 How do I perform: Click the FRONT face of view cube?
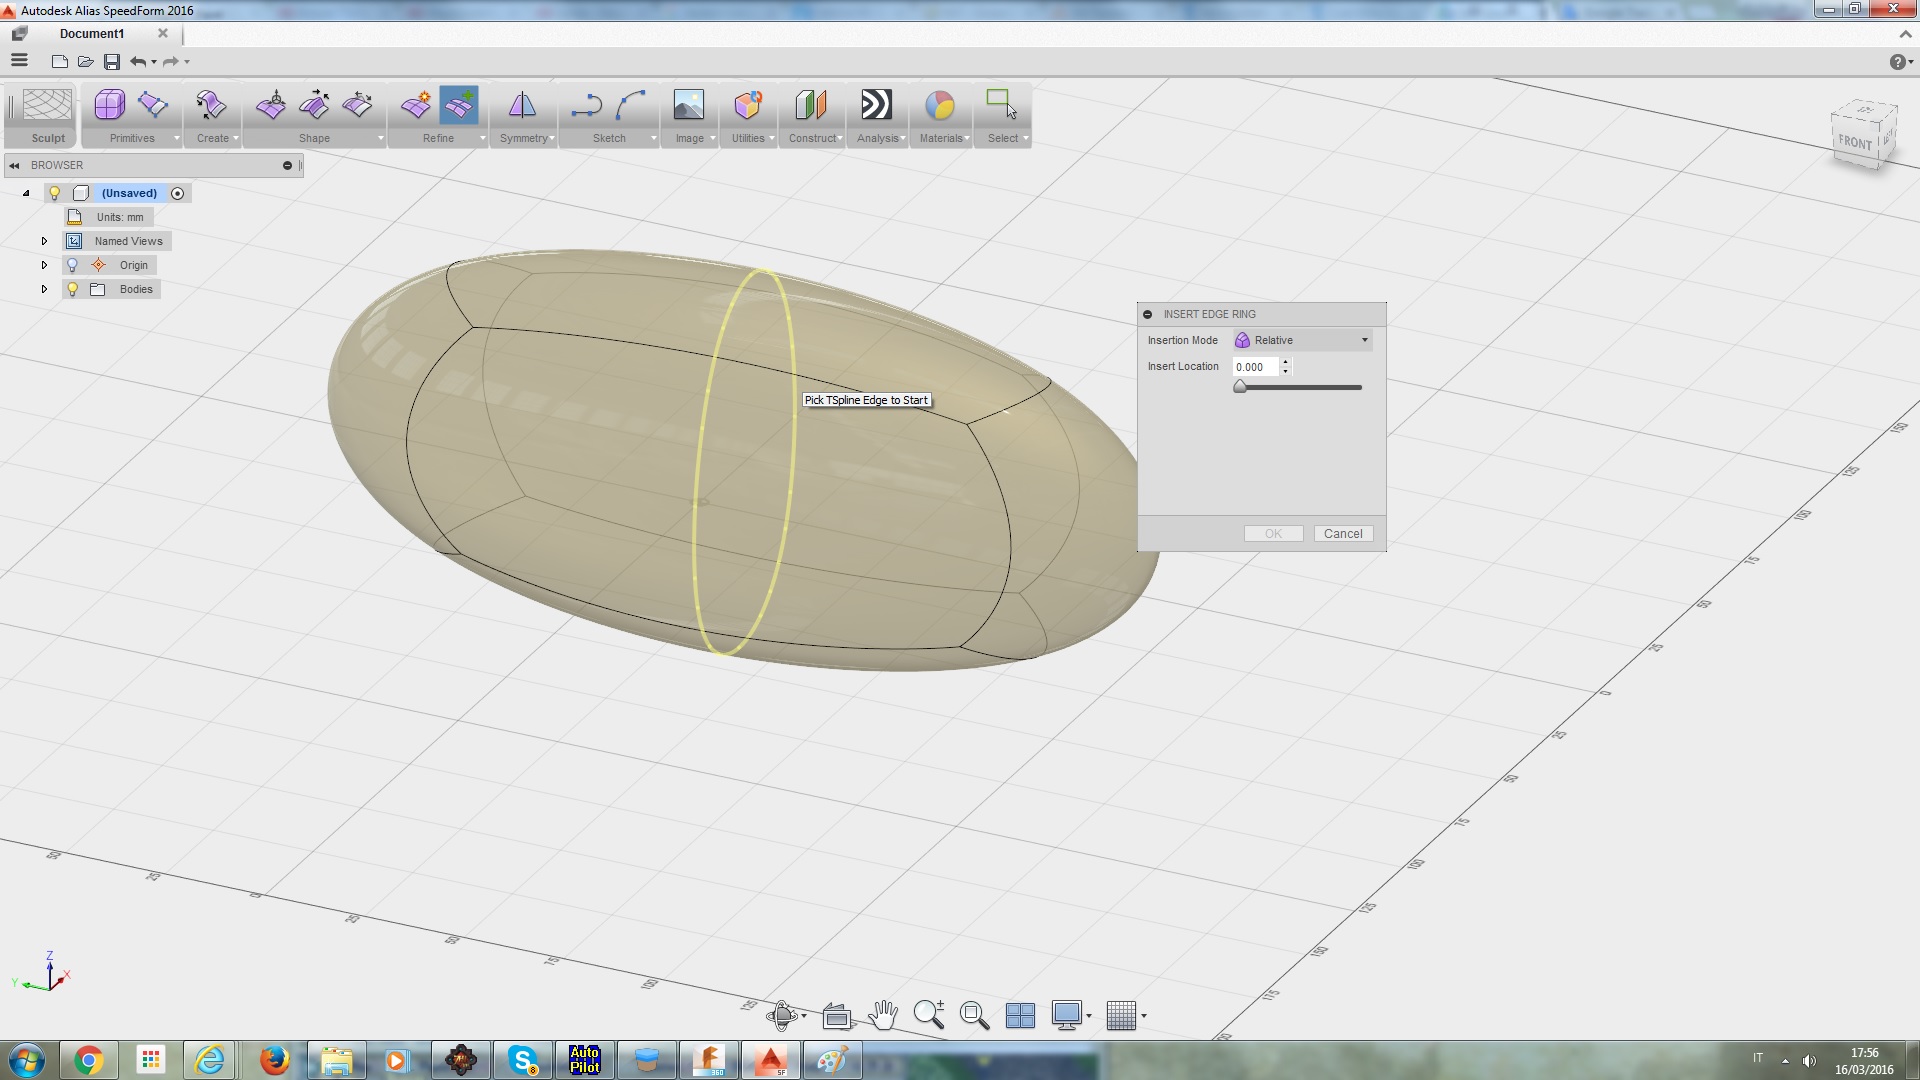coord(1855,143)
